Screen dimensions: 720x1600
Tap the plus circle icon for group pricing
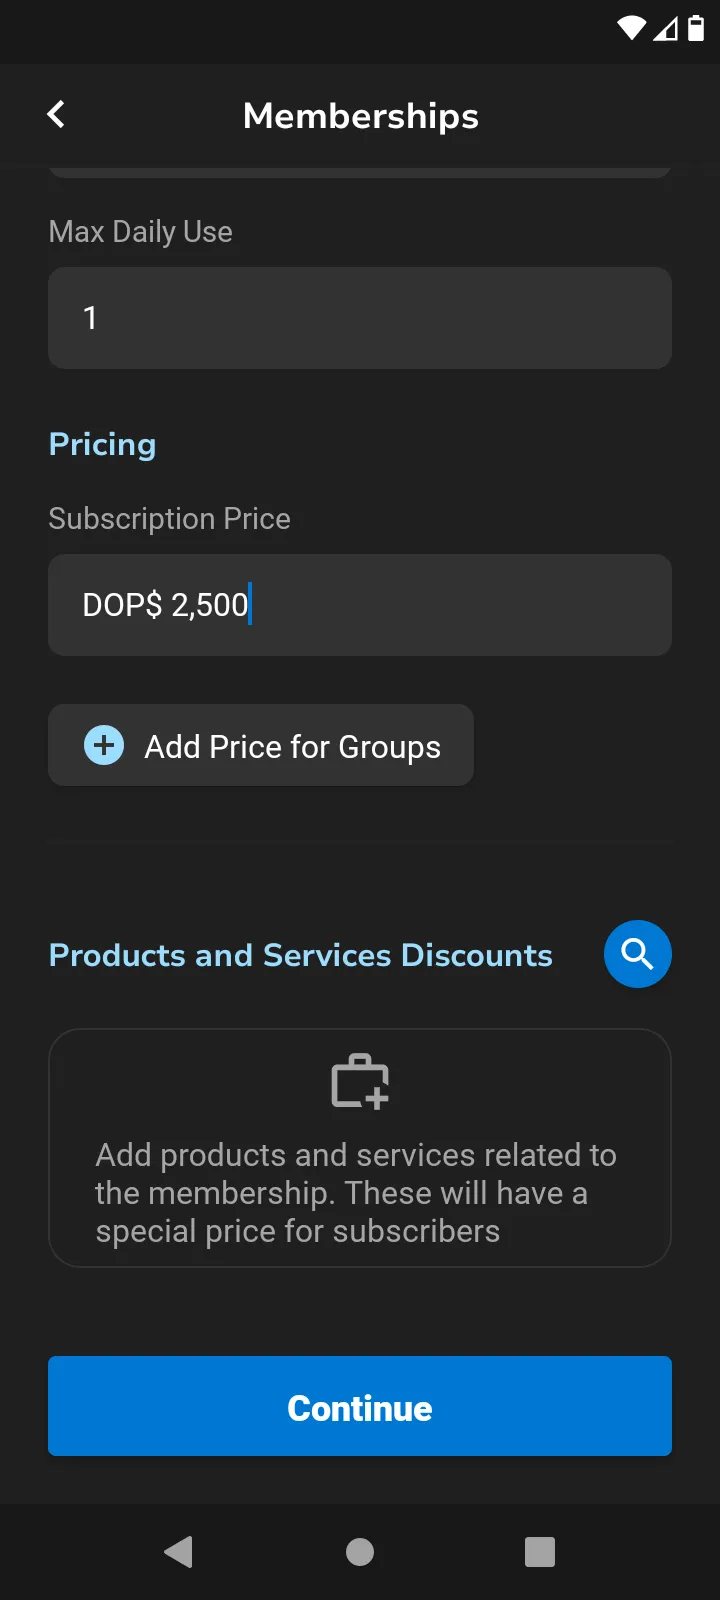click(x=104, y=746)
